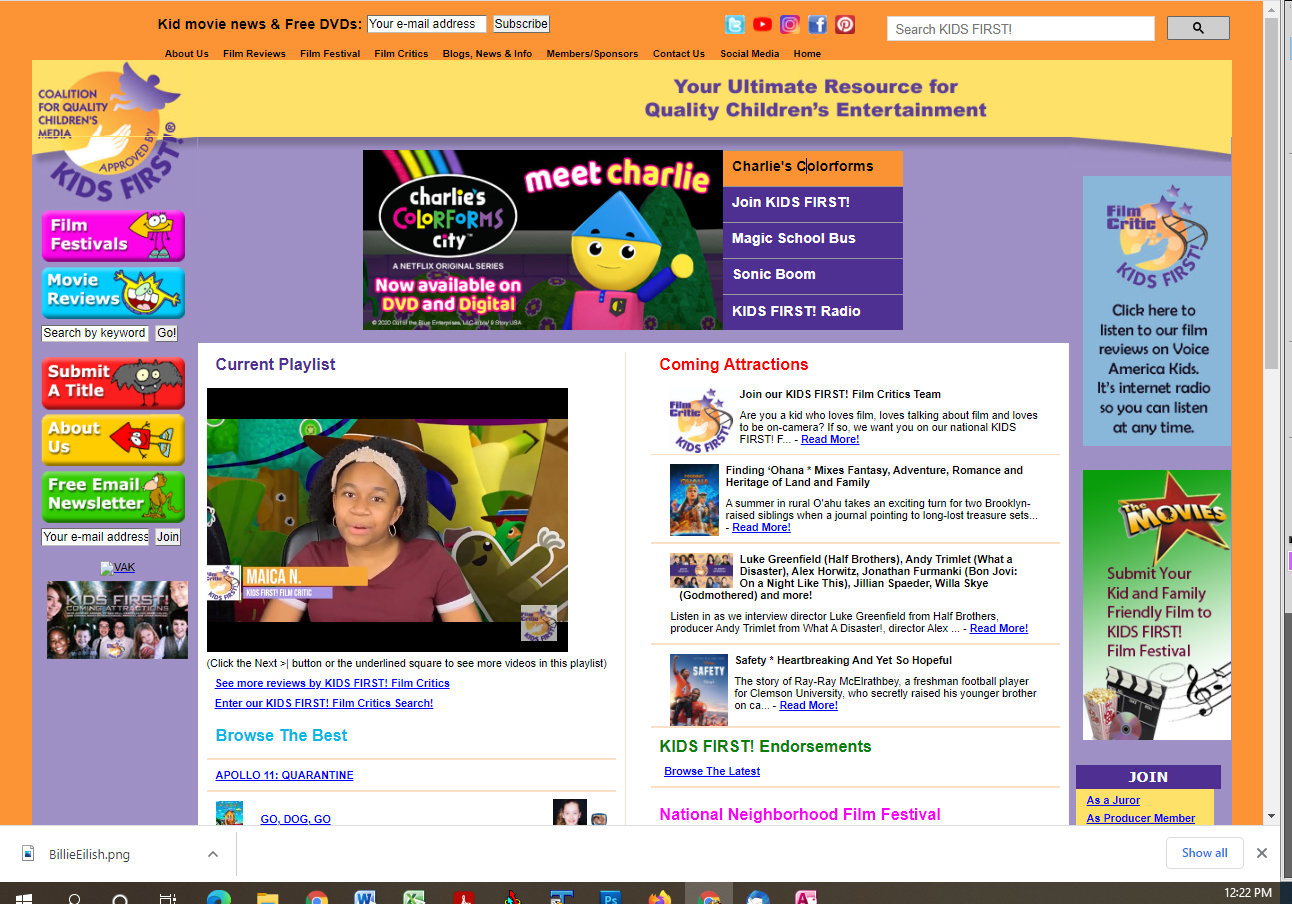Click the Submit A Title bat button

(x=113, y=382)
